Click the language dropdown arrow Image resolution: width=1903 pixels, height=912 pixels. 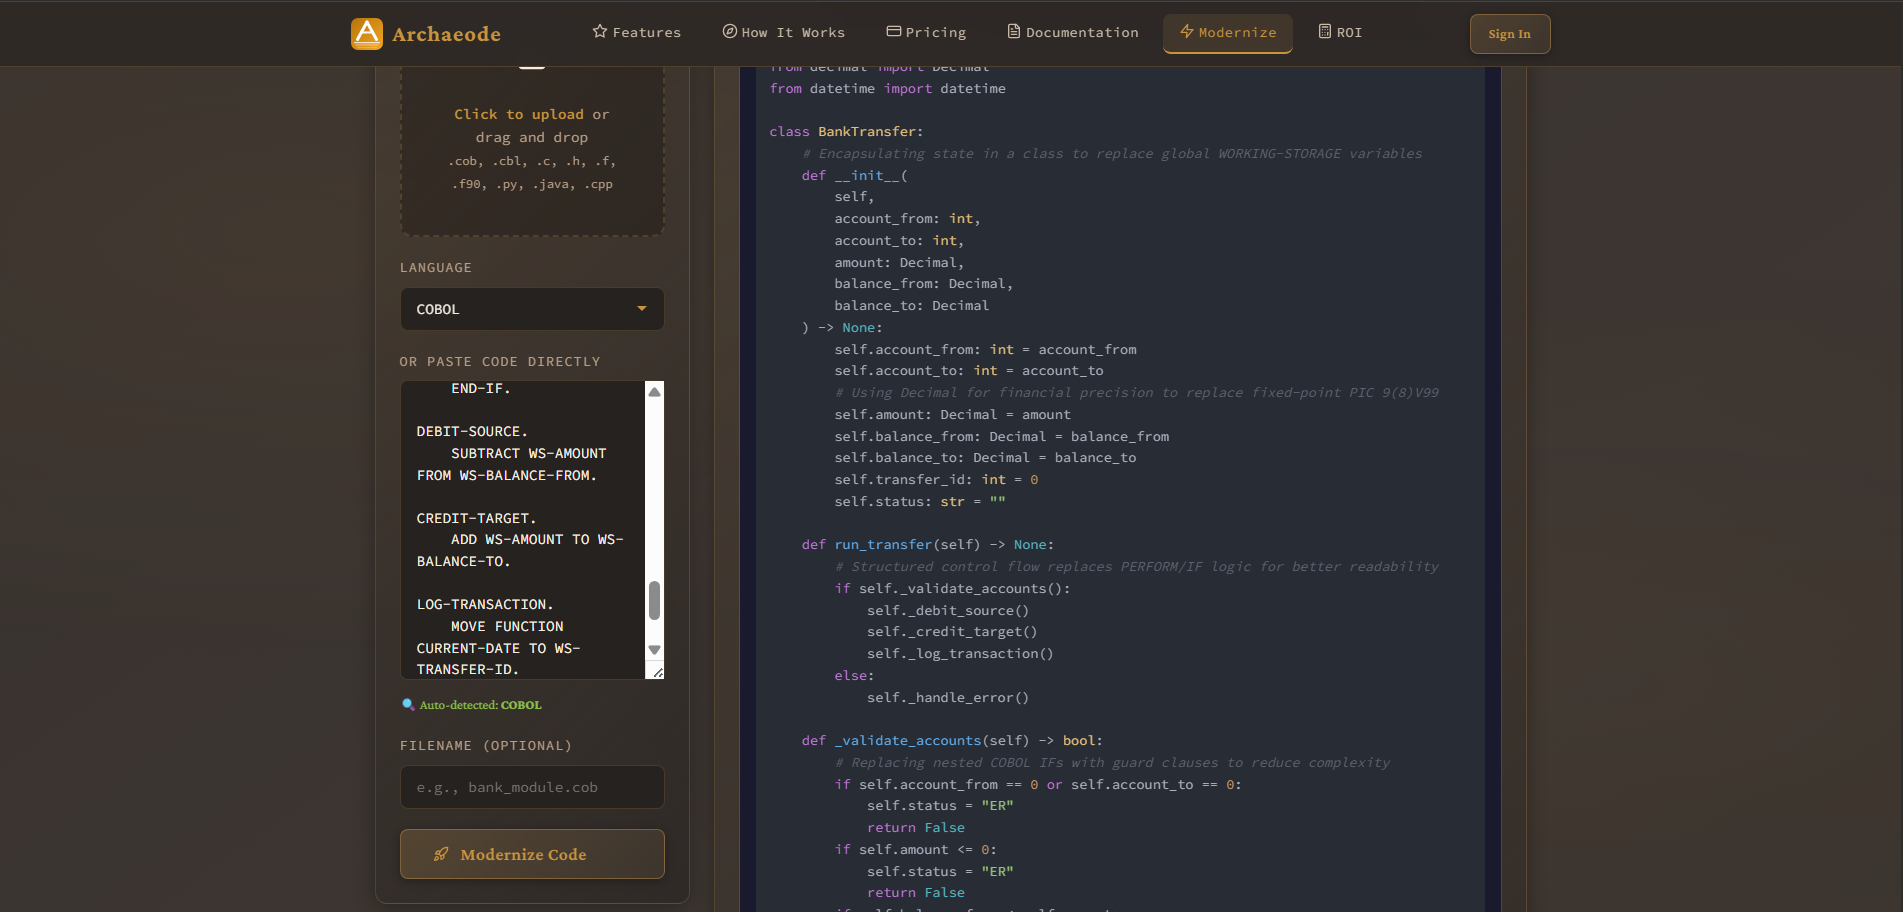(642, 309)
